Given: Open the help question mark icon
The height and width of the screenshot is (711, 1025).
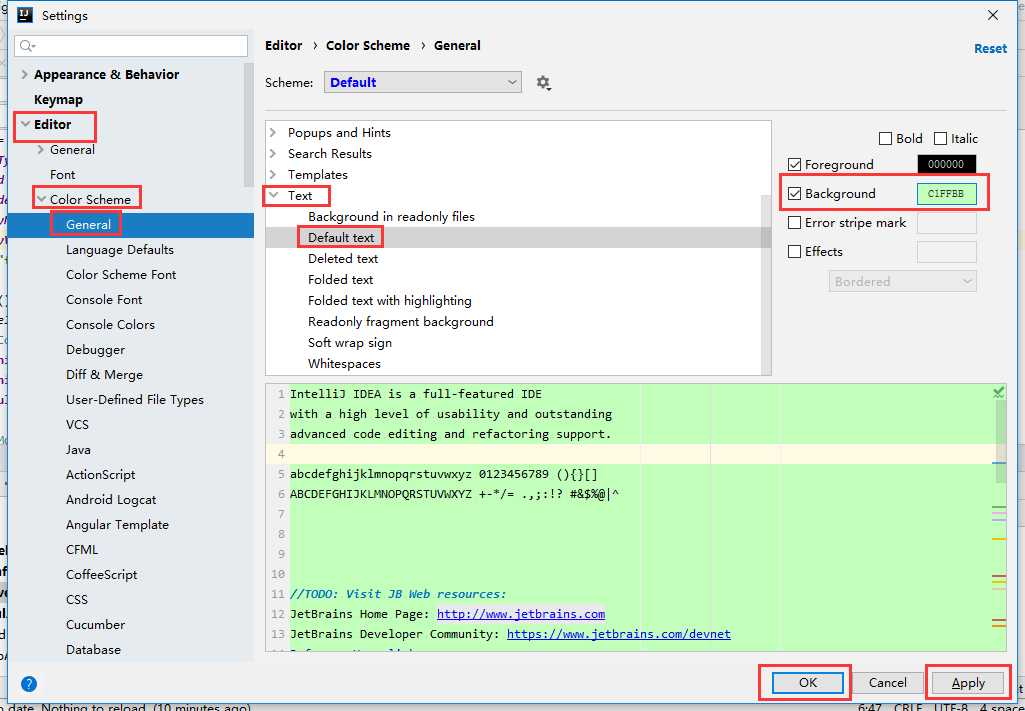Looking at the screenshot, I should (x=29, y=684).
